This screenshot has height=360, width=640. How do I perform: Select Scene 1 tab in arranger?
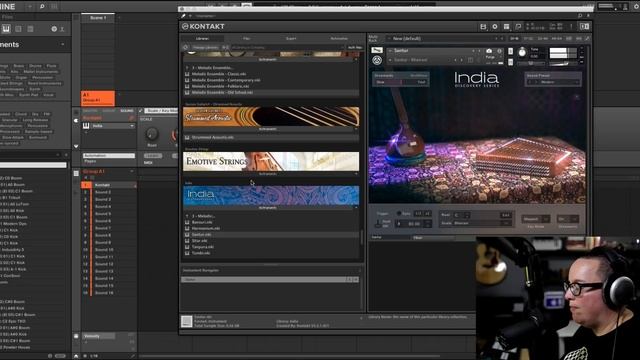pos(98,18)
